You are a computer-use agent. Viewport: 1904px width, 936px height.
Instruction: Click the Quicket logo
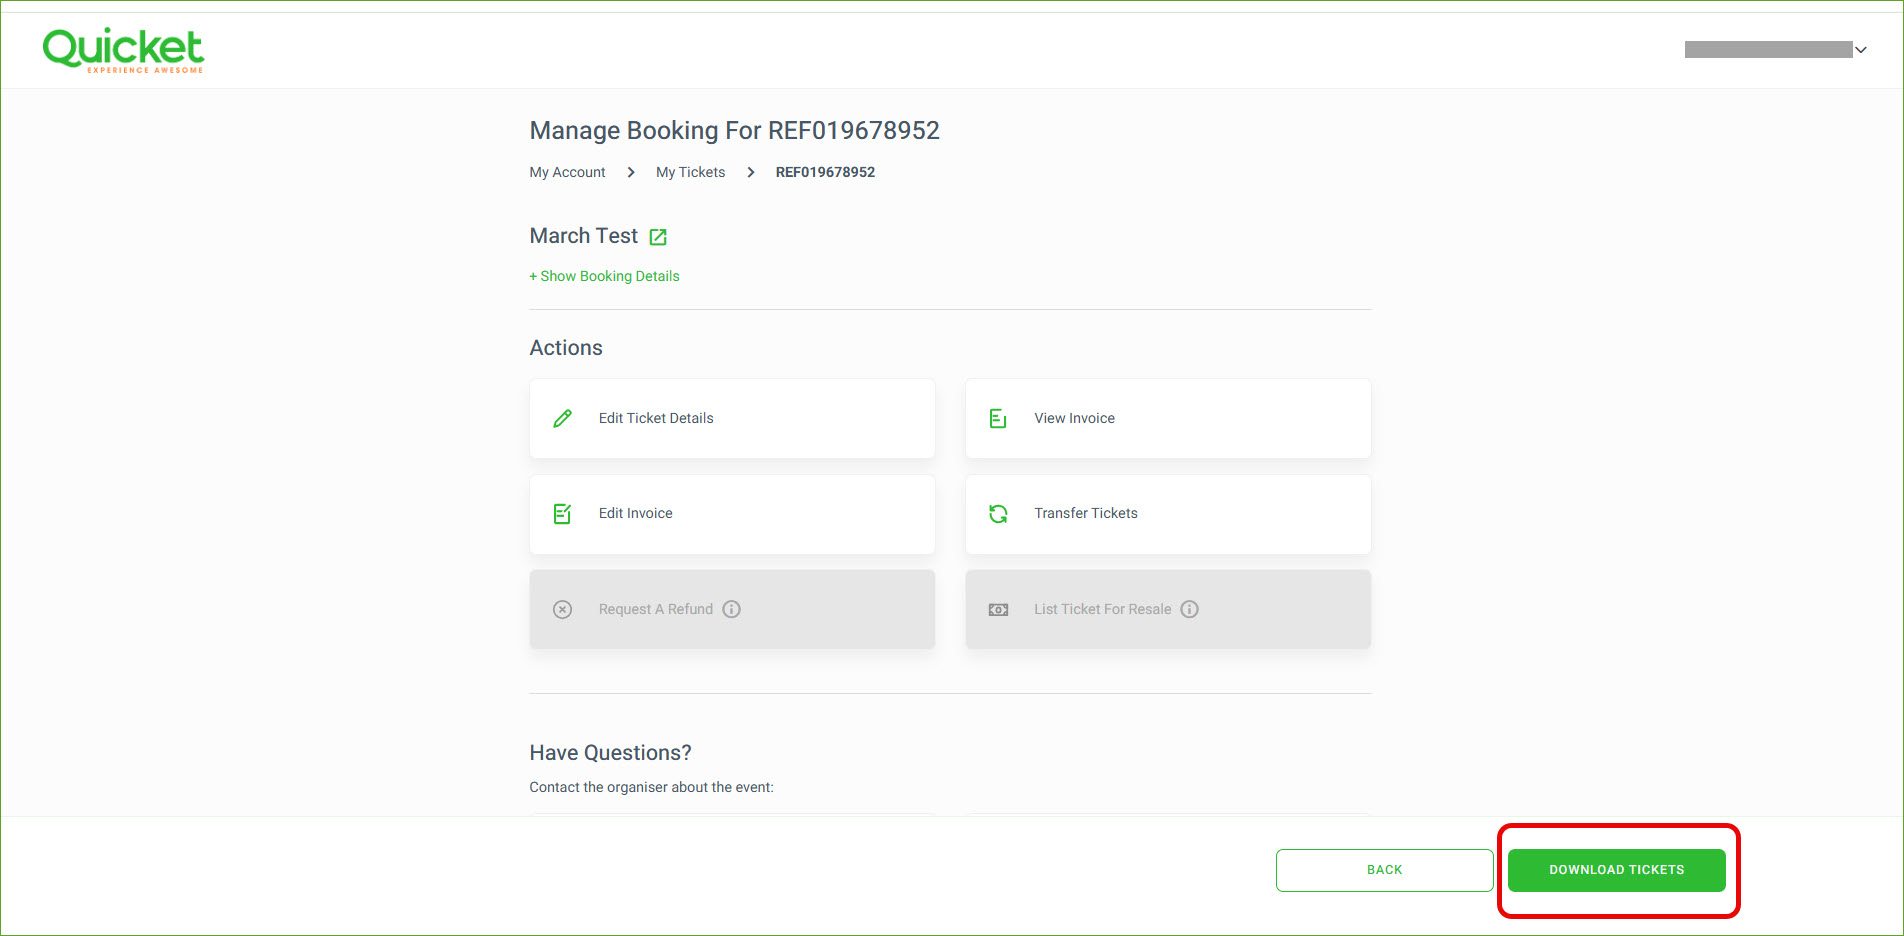click(123, 50)
